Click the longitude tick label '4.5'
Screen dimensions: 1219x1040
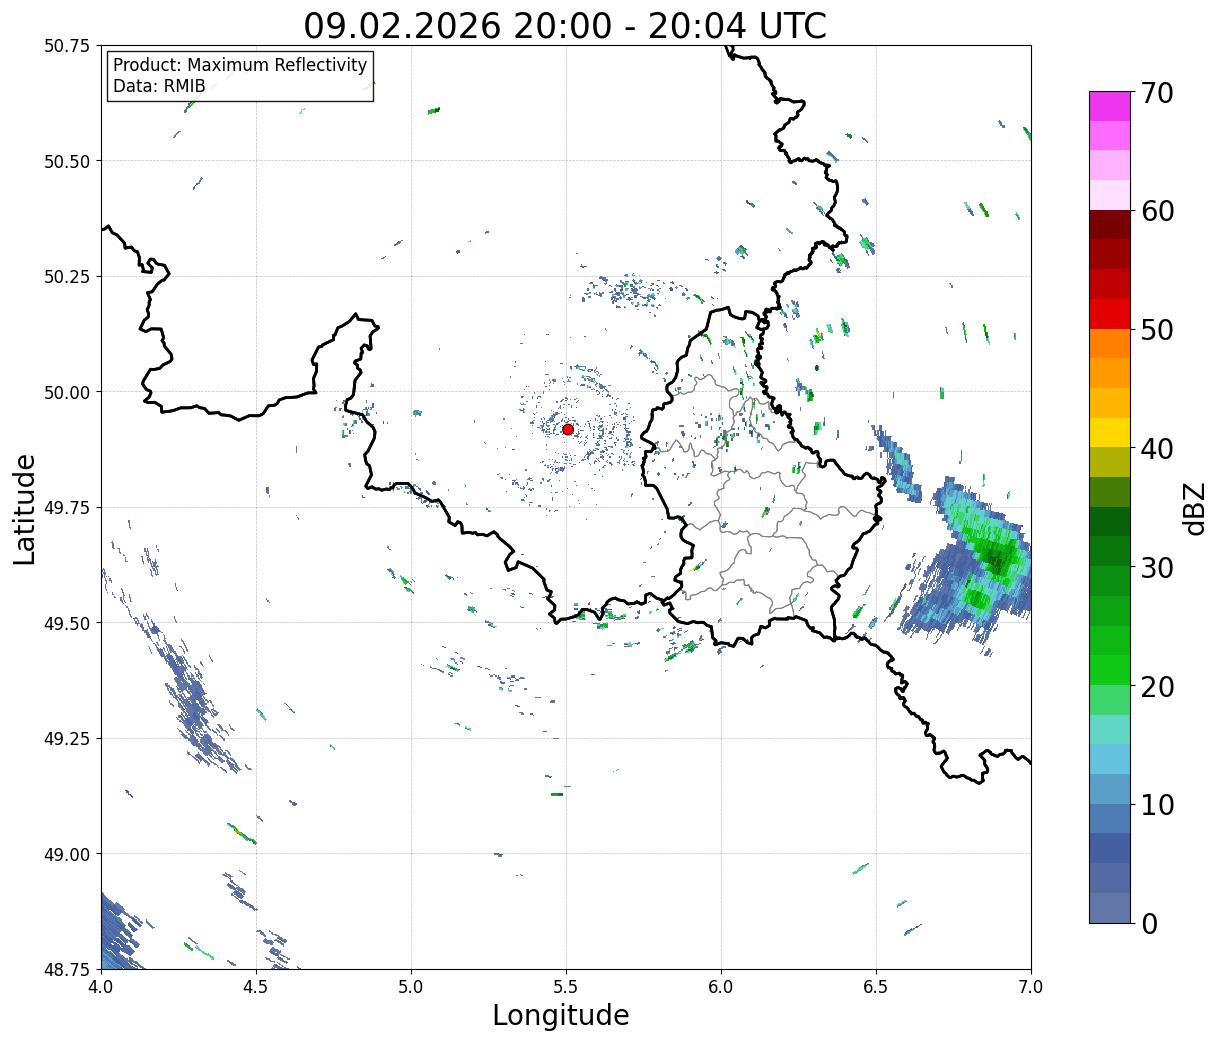[256, 987]
